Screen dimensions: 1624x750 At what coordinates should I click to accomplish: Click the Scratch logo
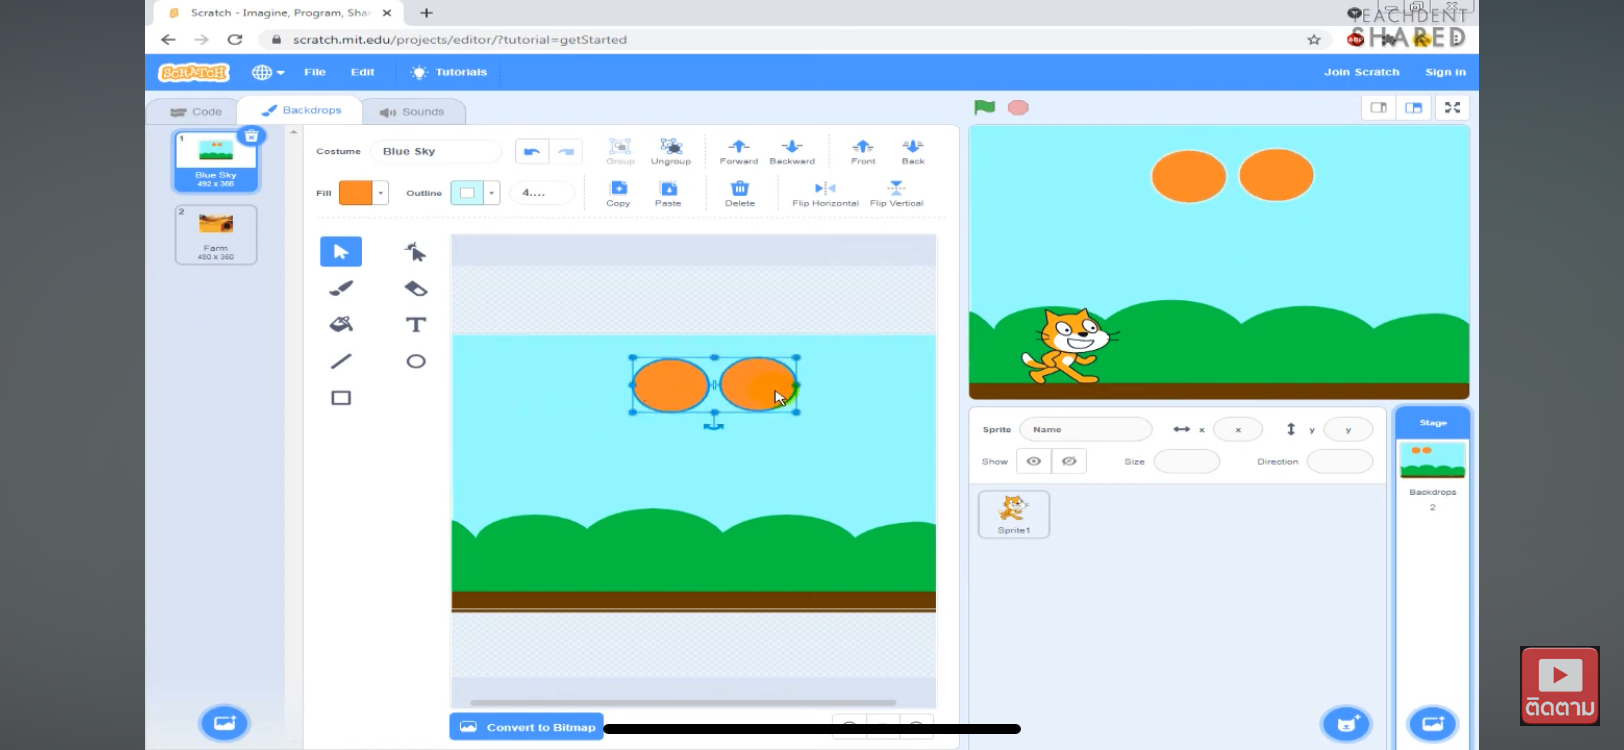(194, 72)
